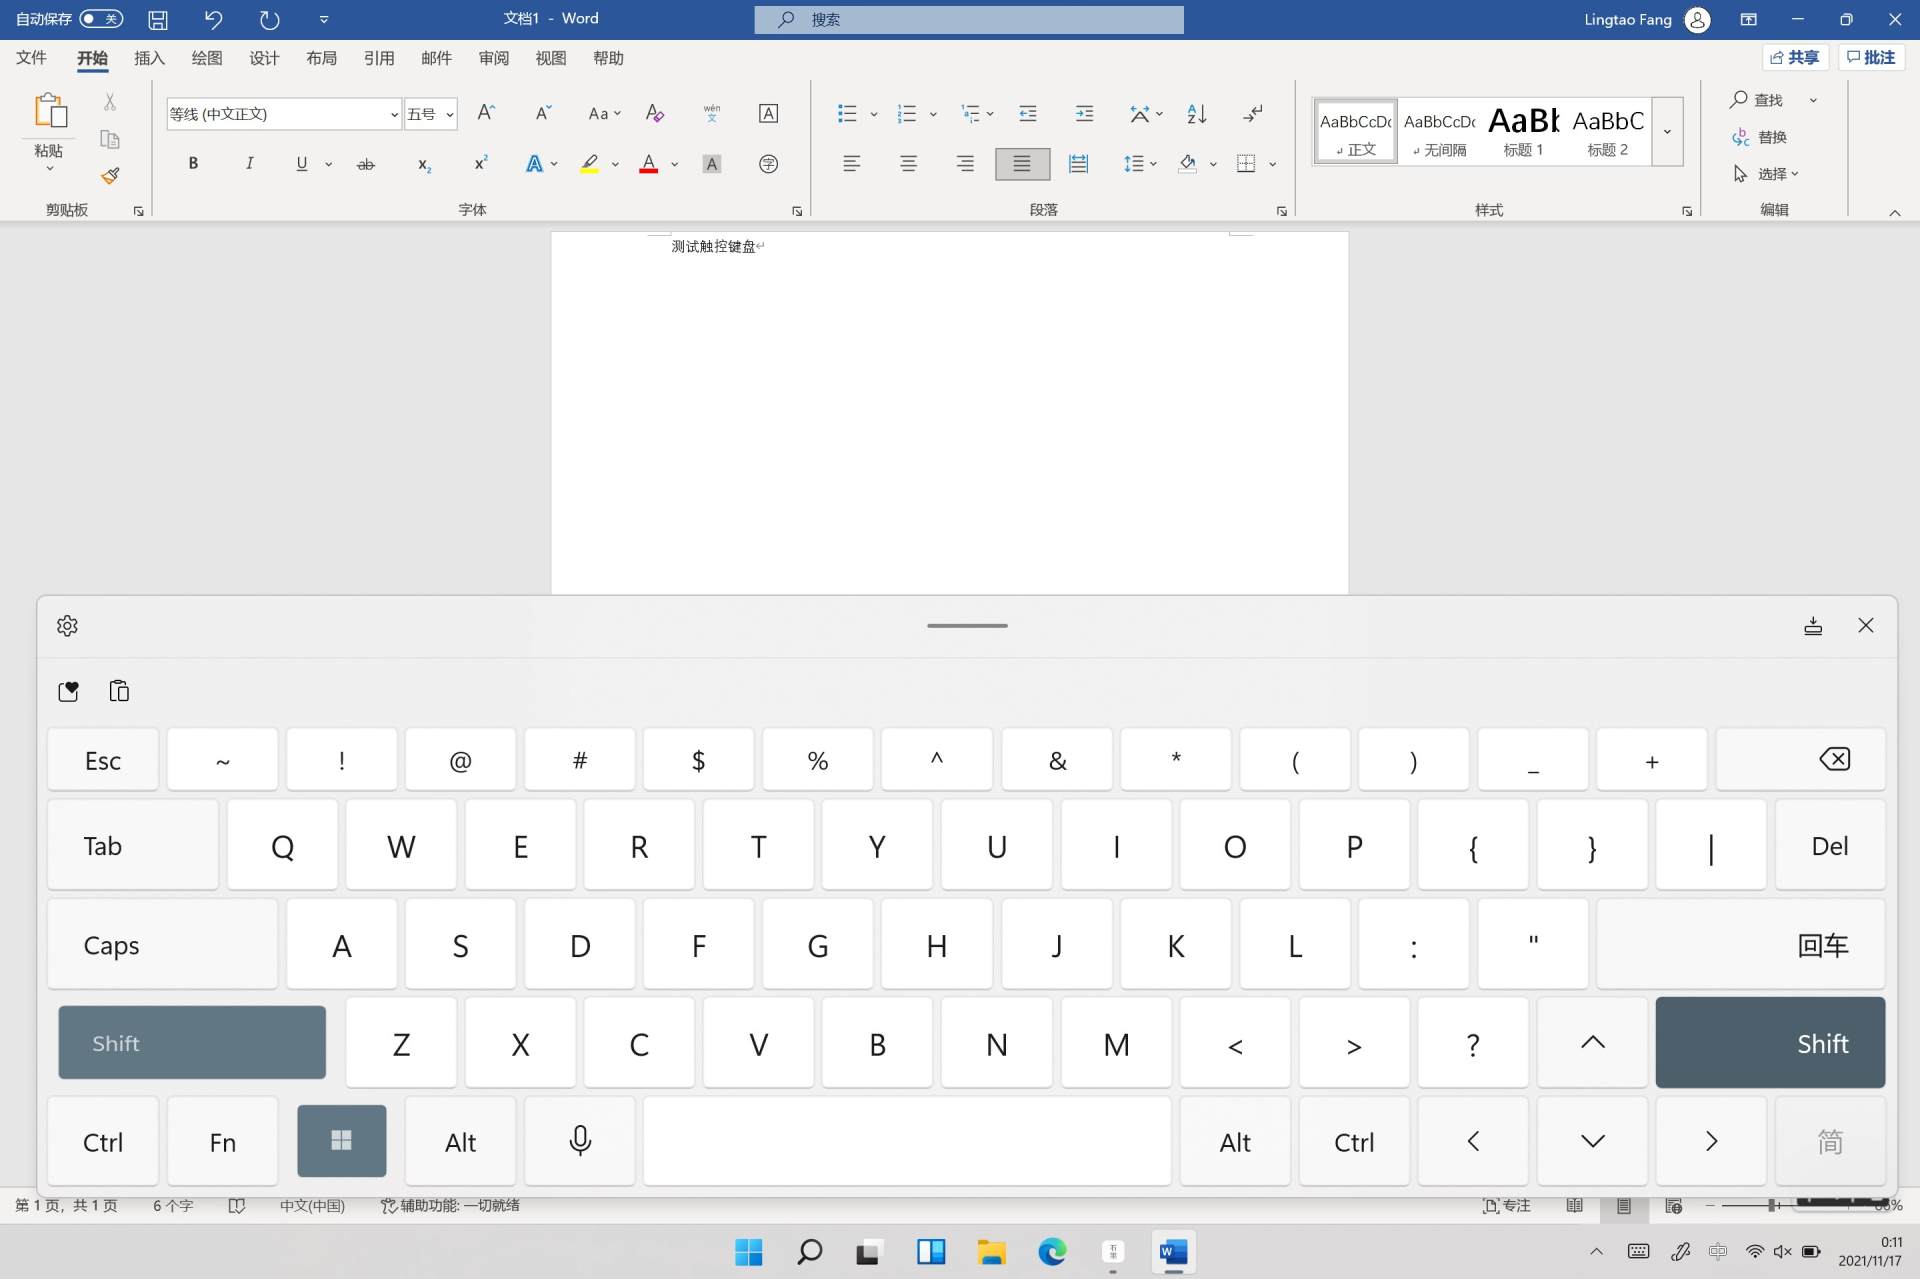Expand bullet list dropdown arrow
Viewport: 1920px width, 1279px height.
[x=874, y=113]
